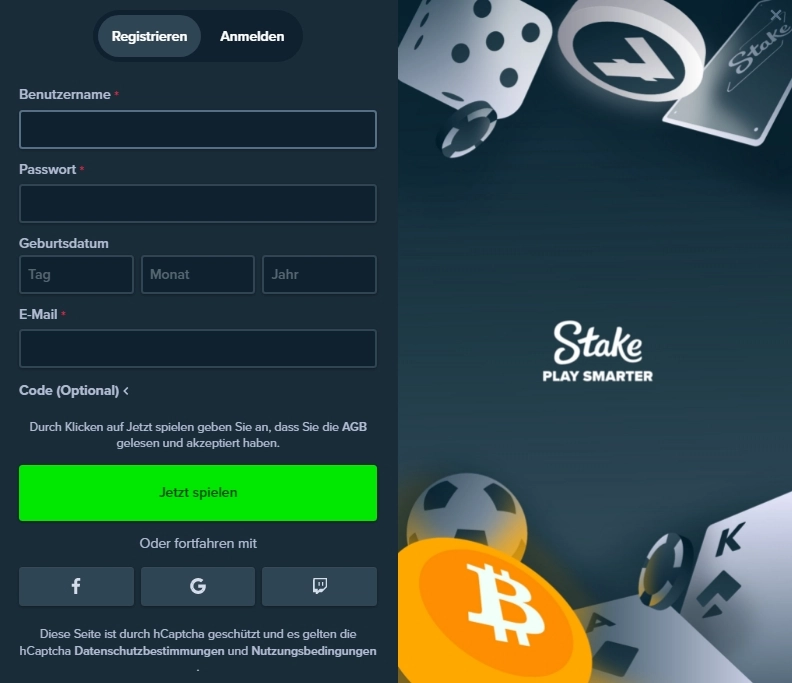The height and width of the screenshot is (683, 792).
Task: Click the Stake logo in the banner
Action: click(x=598, y=351)
